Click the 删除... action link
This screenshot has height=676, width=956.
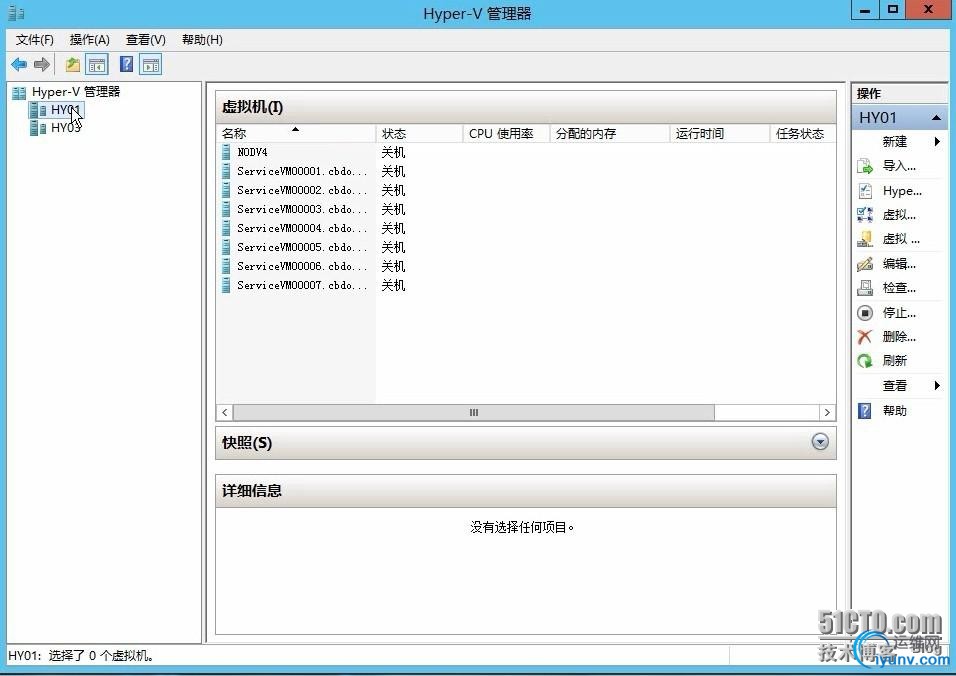[899, 336]
